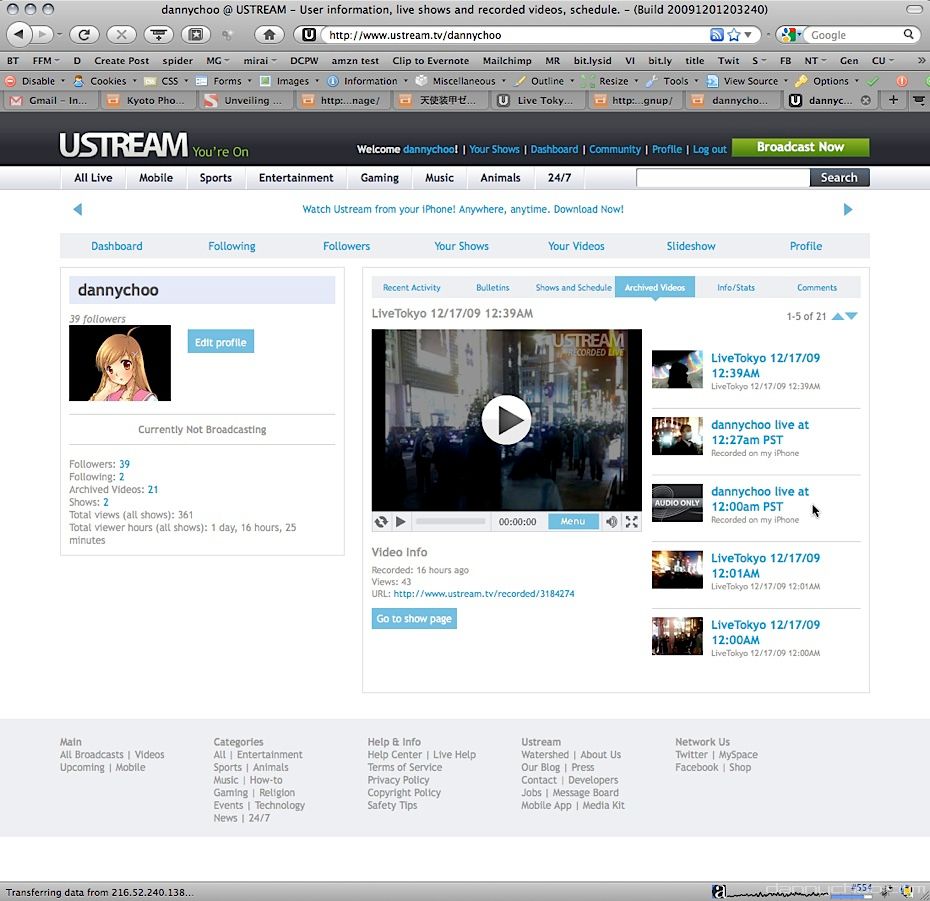Image resolution: width=930 pixels, height=901 pixels.
Task: Switch to the Info/Stats tab
Action: (x=735, y=287)
